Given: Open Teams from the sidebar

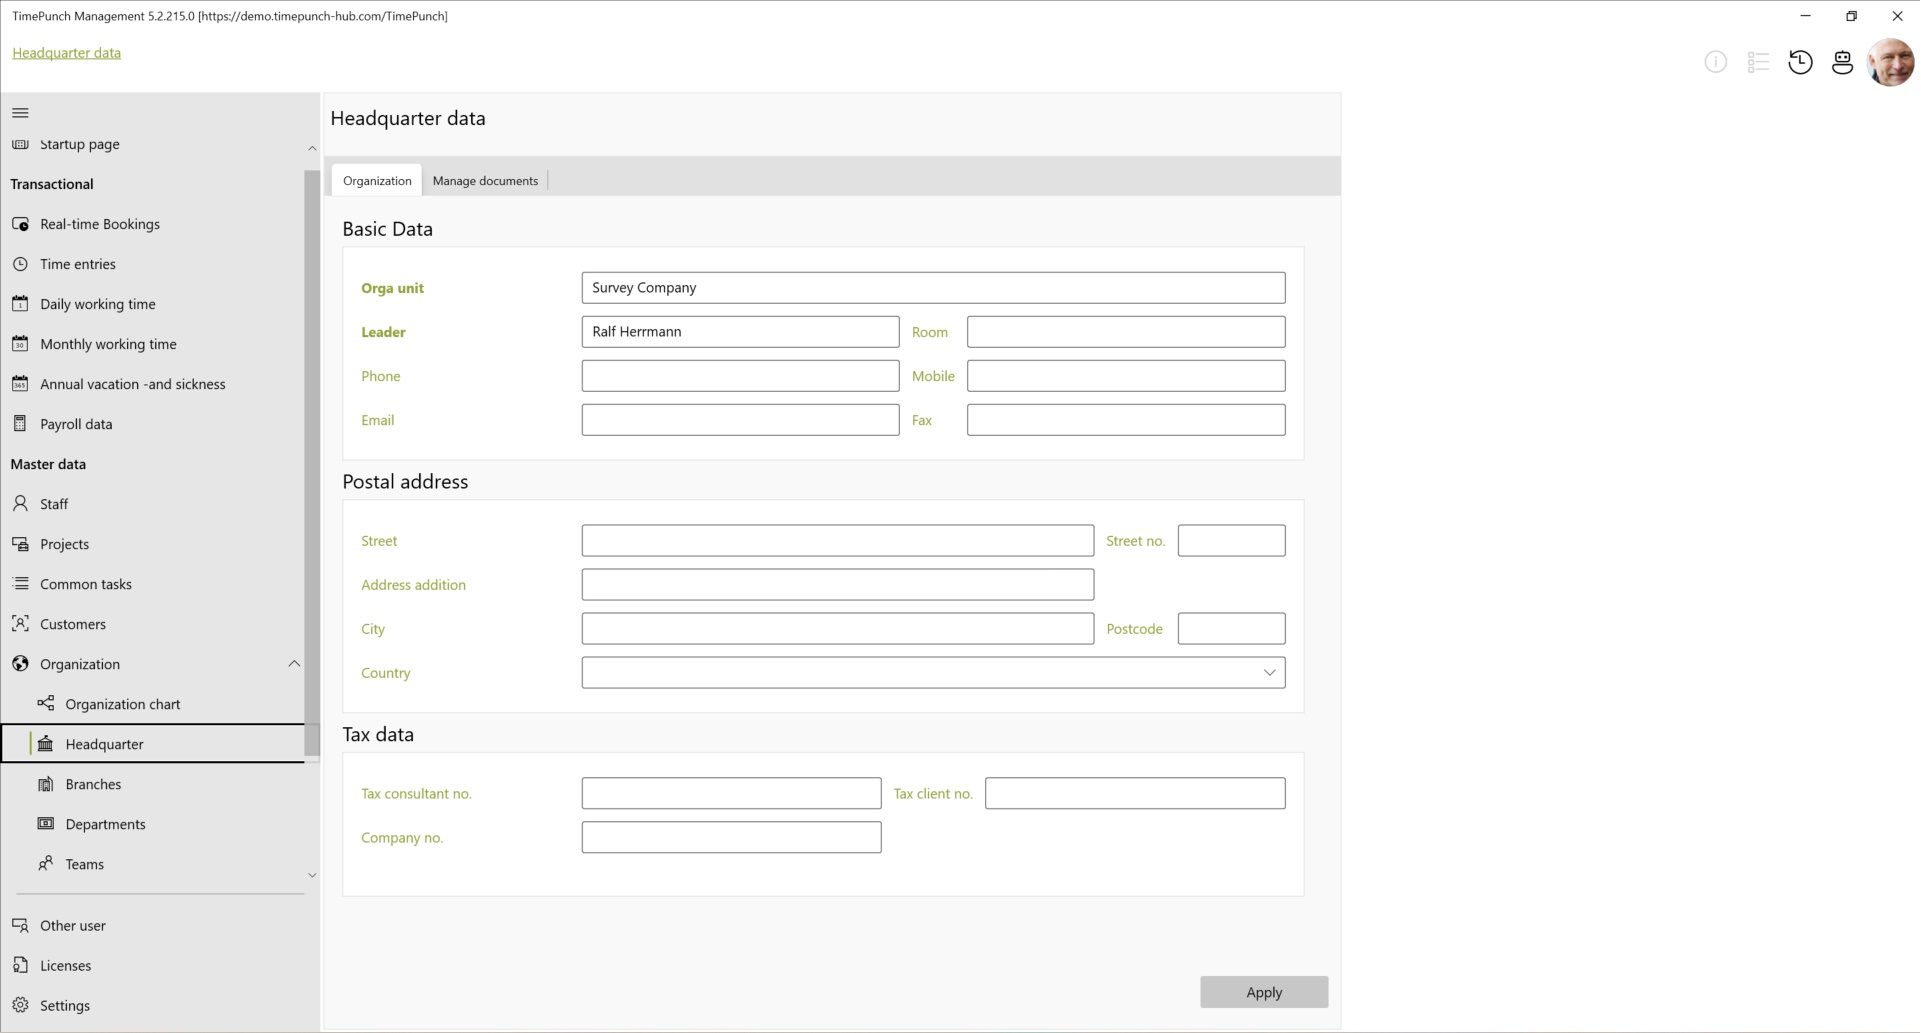Looking at the screenshot, I should [x=153, y=864].
